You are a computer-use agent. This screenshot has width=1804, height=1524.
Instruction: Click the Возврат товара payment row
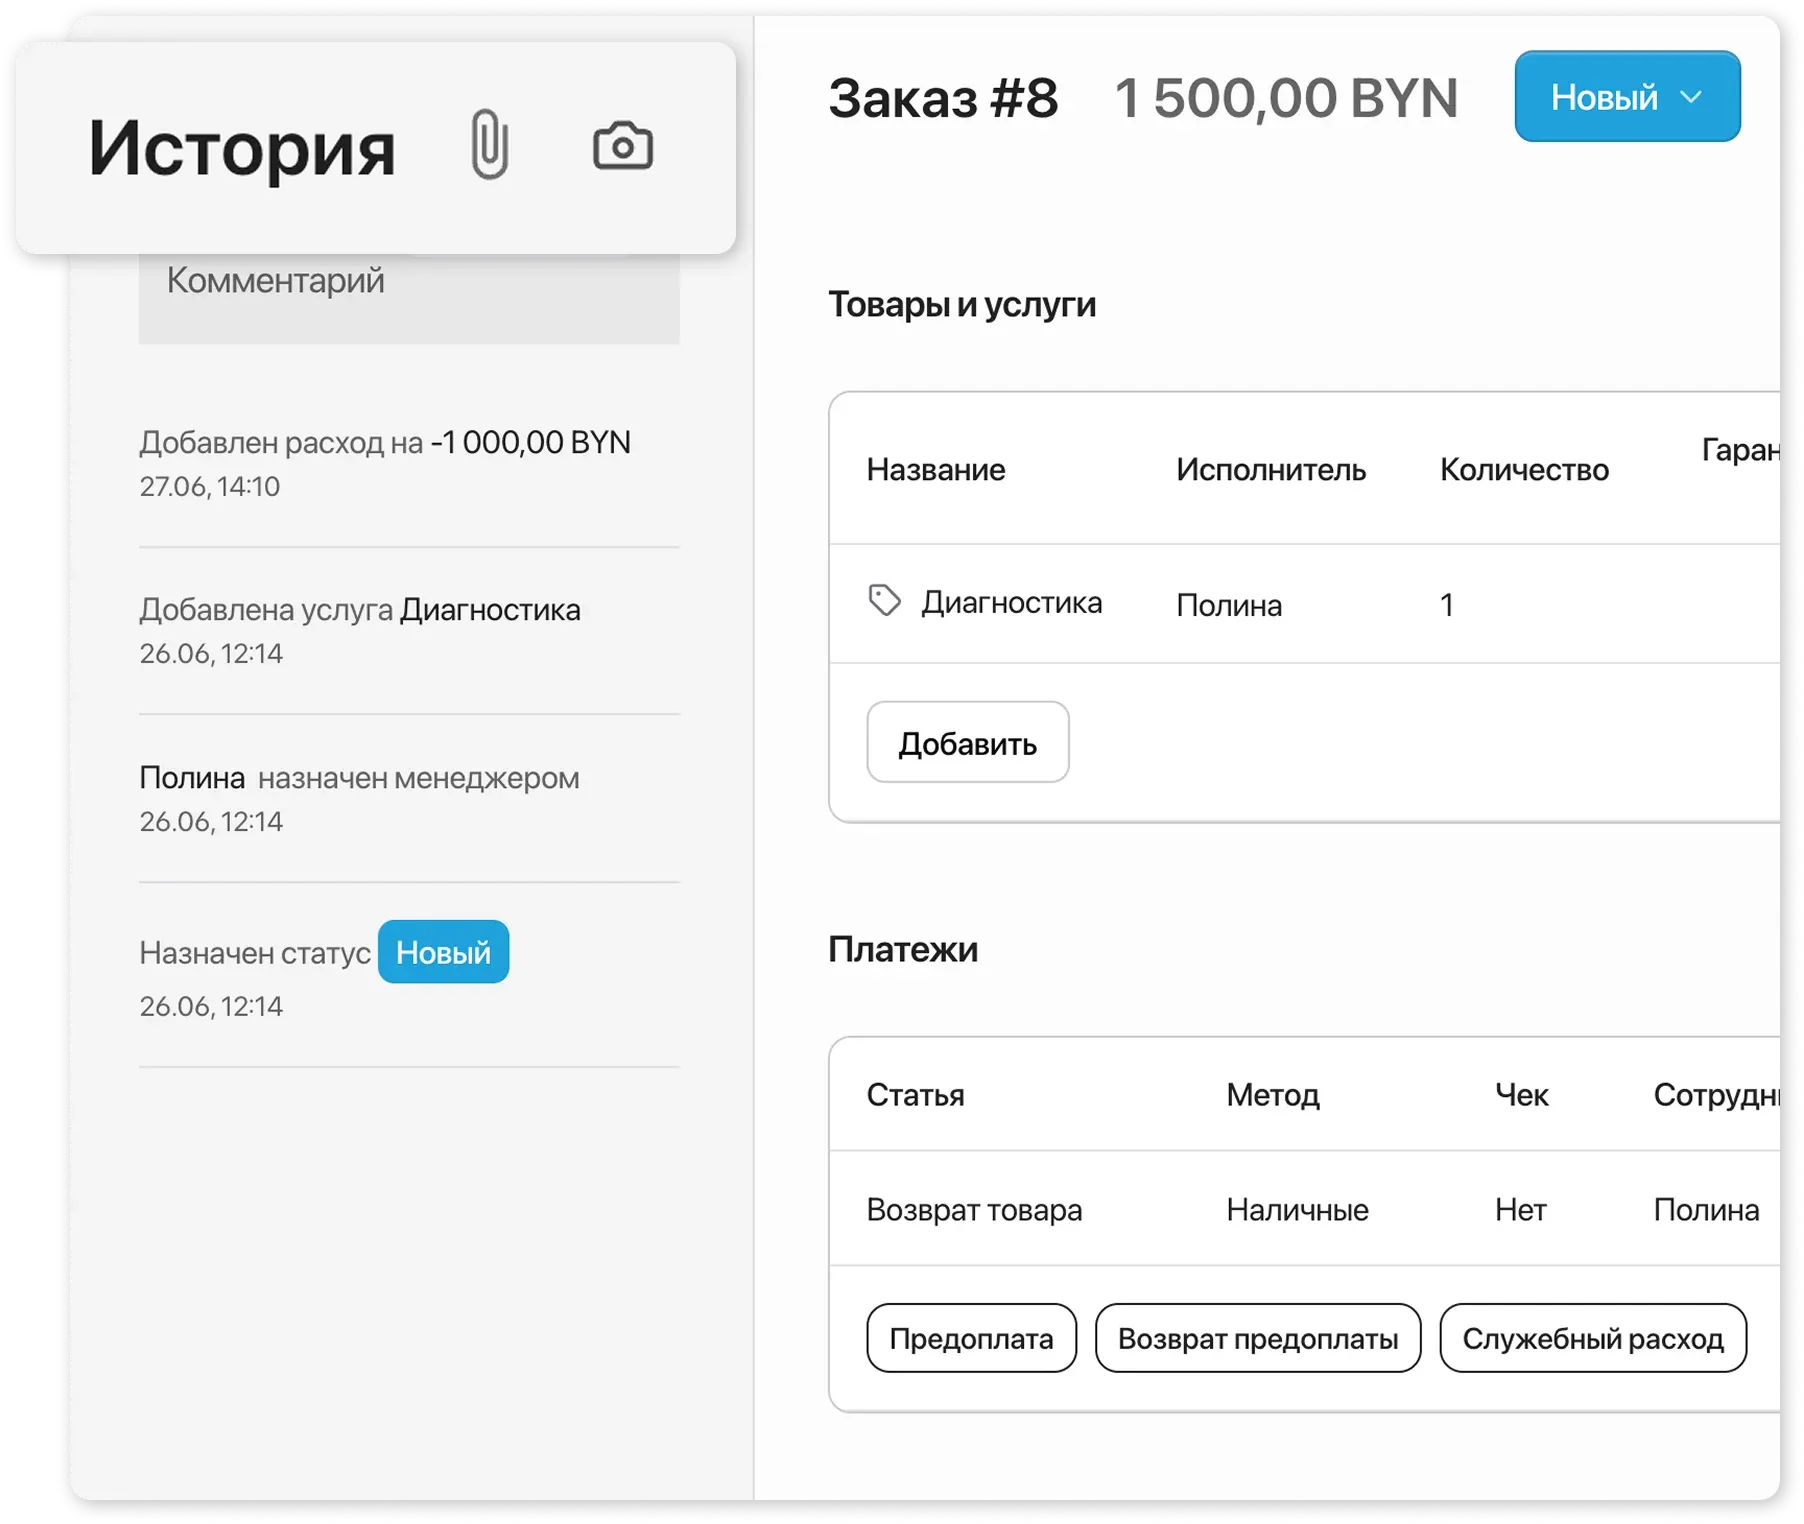click(974, 1209)
